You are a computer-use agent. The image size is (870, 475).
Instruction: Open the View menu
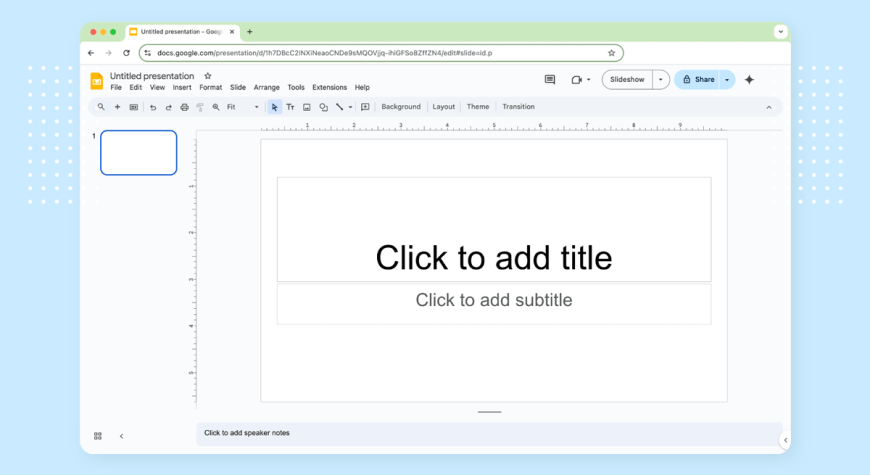[x=157, y=88]
